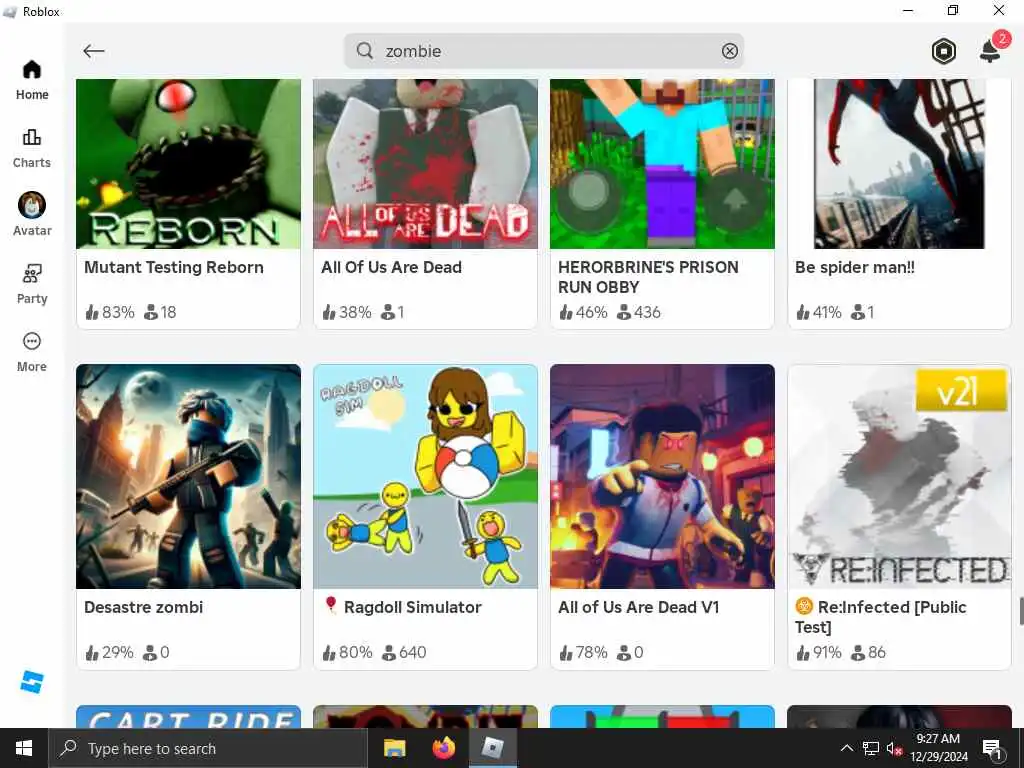Click the Desastre zombi title
Viewport: 1024px width, 768px height.
pyautogui.click(x=144, y=607)
